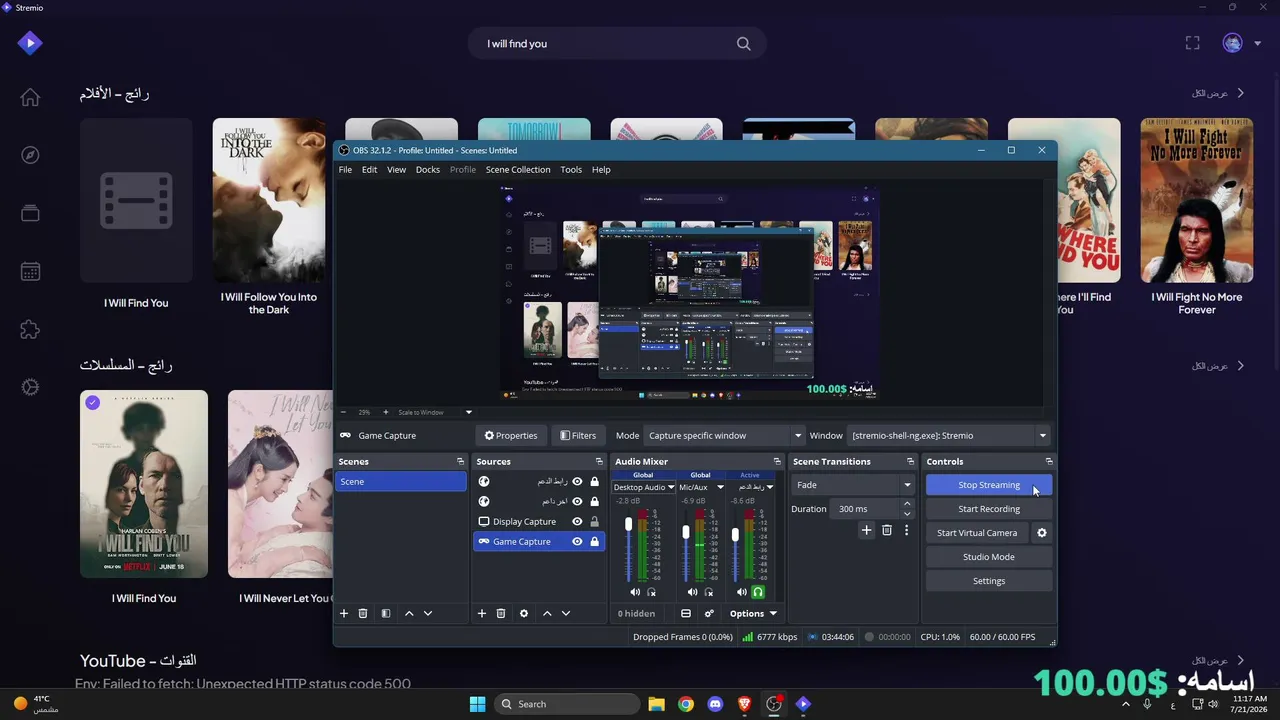Open the I Will Fight No More Forever poster
This screenshot has height=720, width=1280.
tap(1197, 200)
